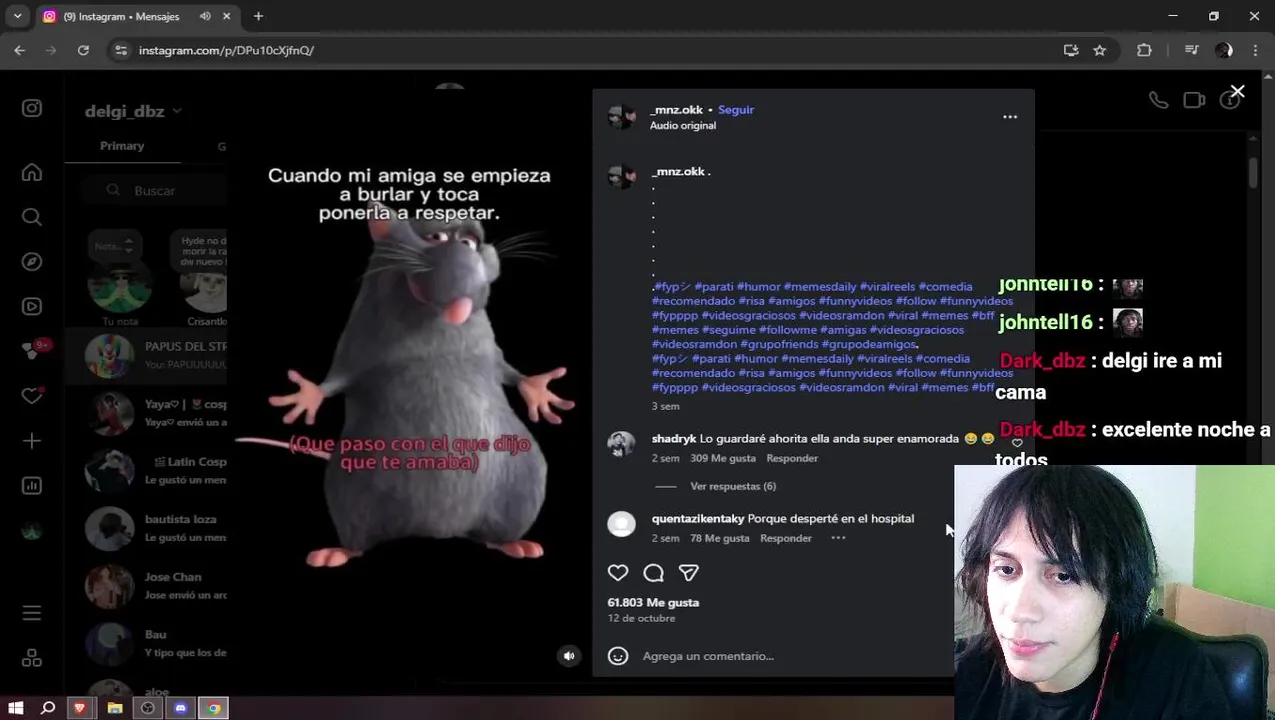1275x720 pixels.
Task: Open the More hamburger menu in sidebar
Action: (x=32, y=613)
